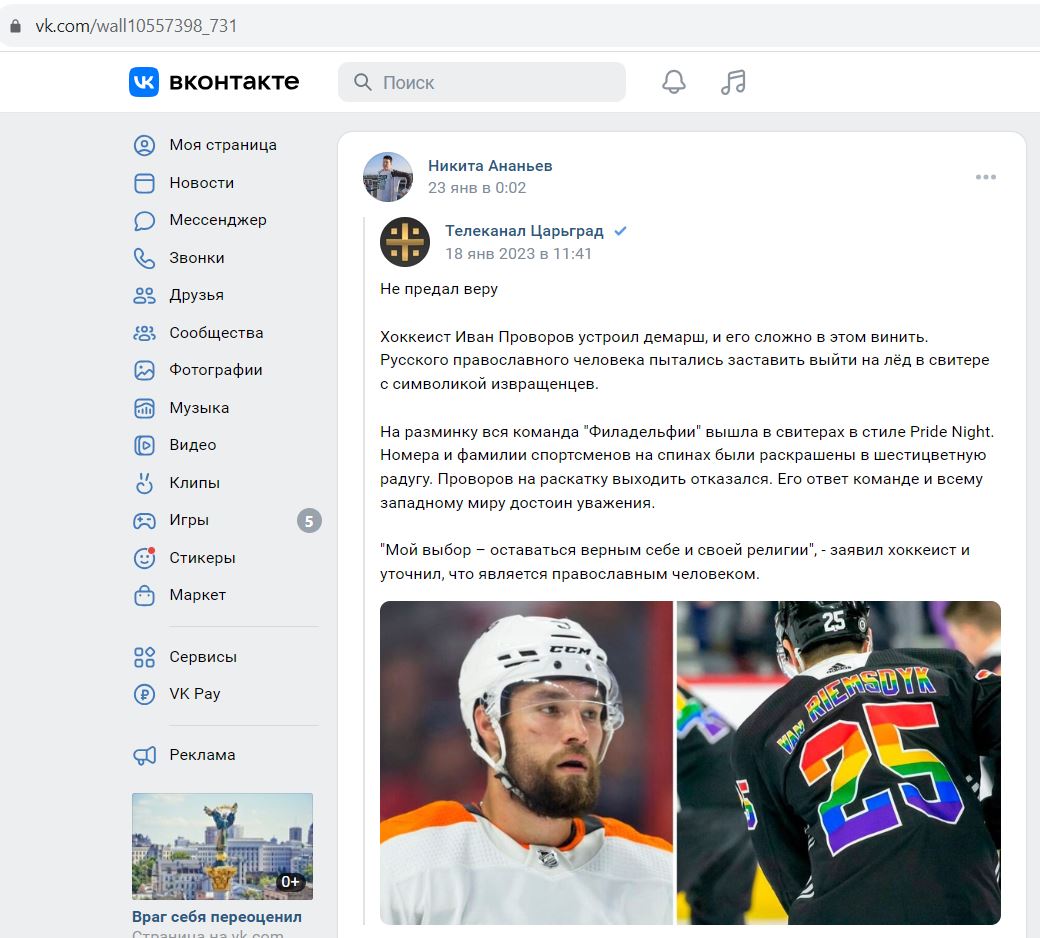Click the verified checkmark next to Телеканал Царьград
This screenshot has width=1040, height=938.
pos(620,231)
